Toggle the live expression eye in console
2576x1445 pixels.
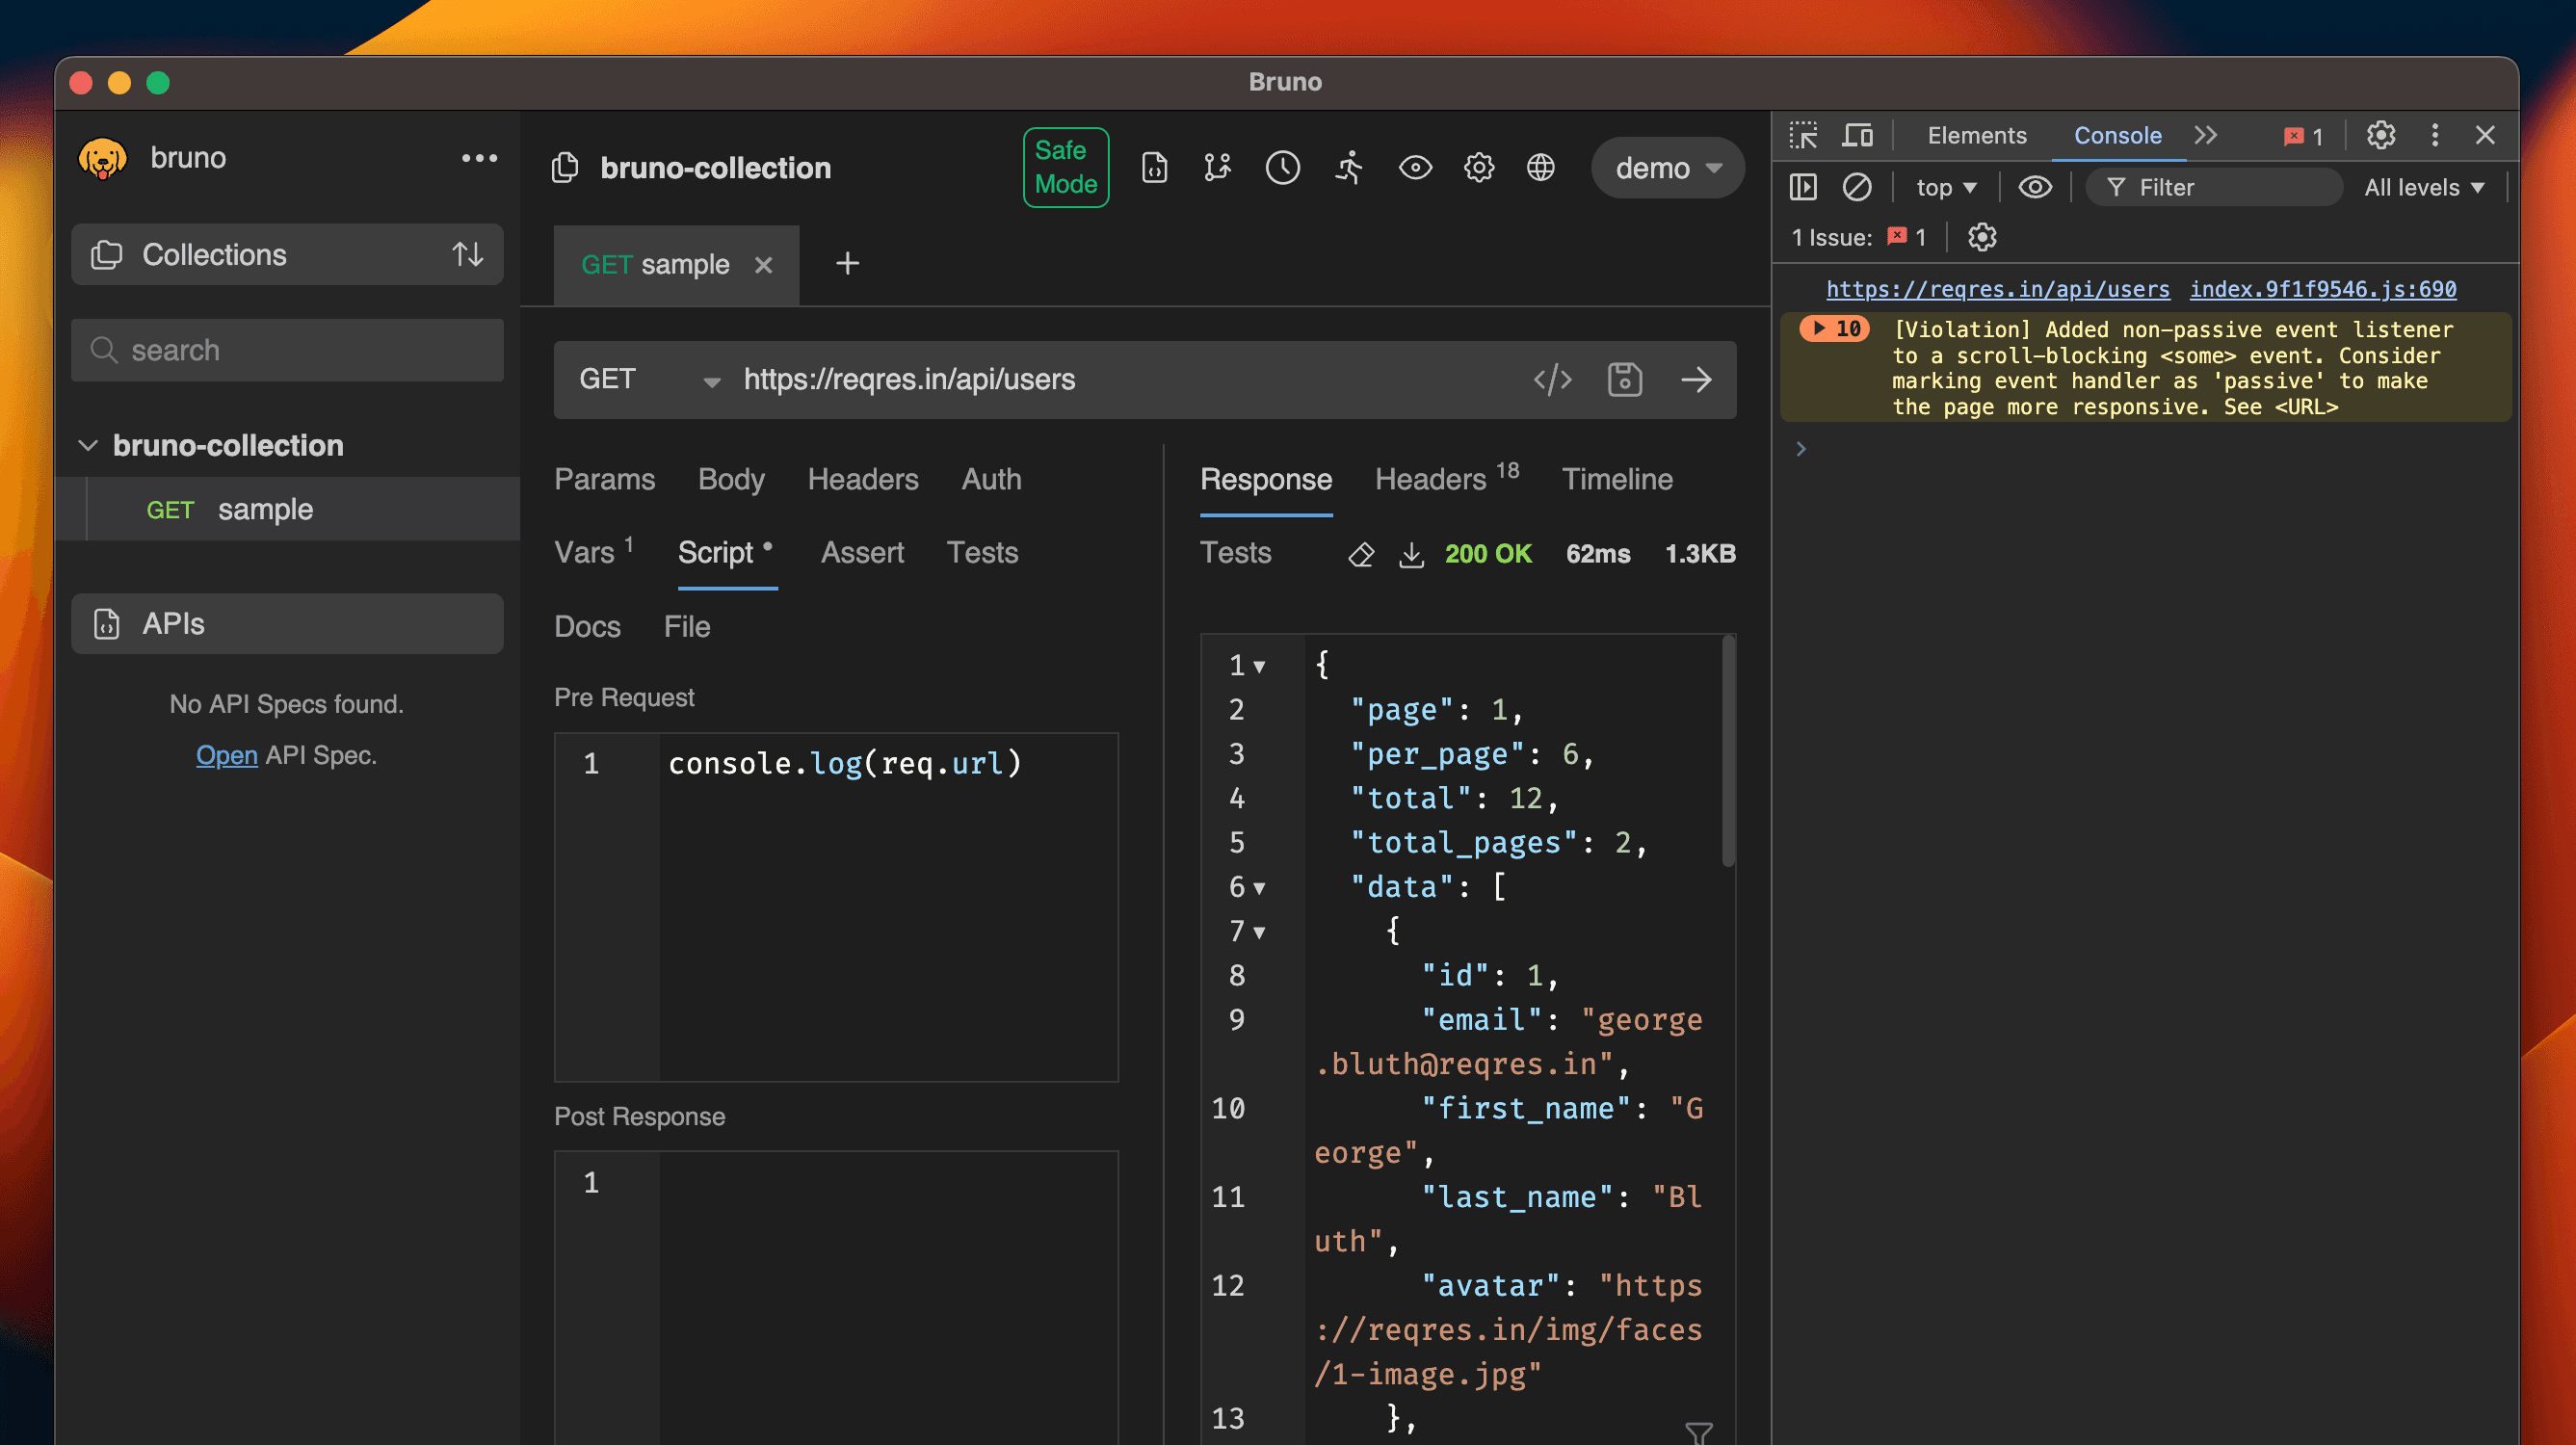tap(2034, 187)
